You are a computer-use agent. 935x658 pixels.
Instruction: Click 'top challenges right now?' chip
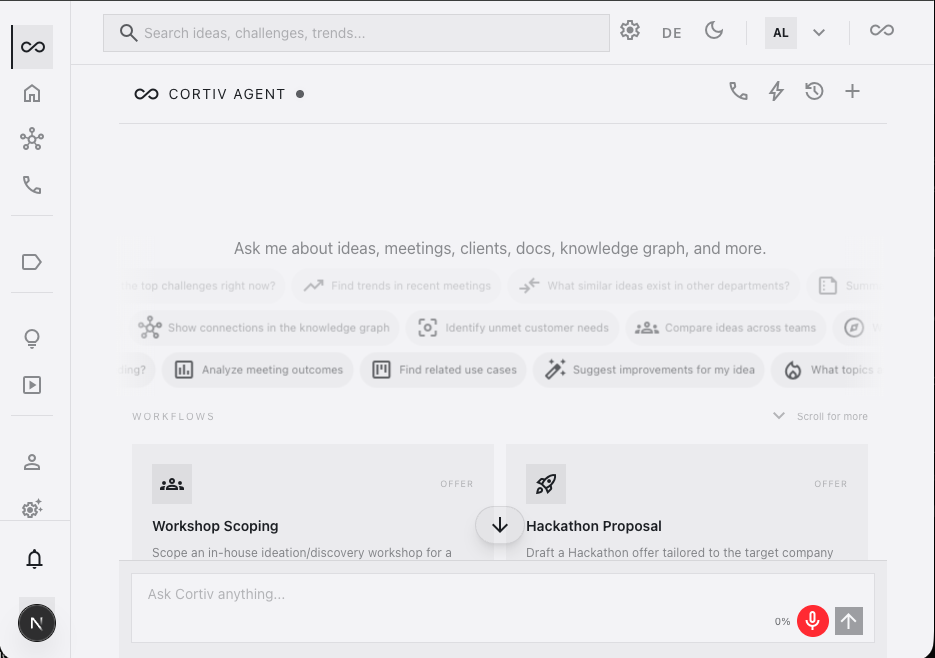tap(202, 286)
